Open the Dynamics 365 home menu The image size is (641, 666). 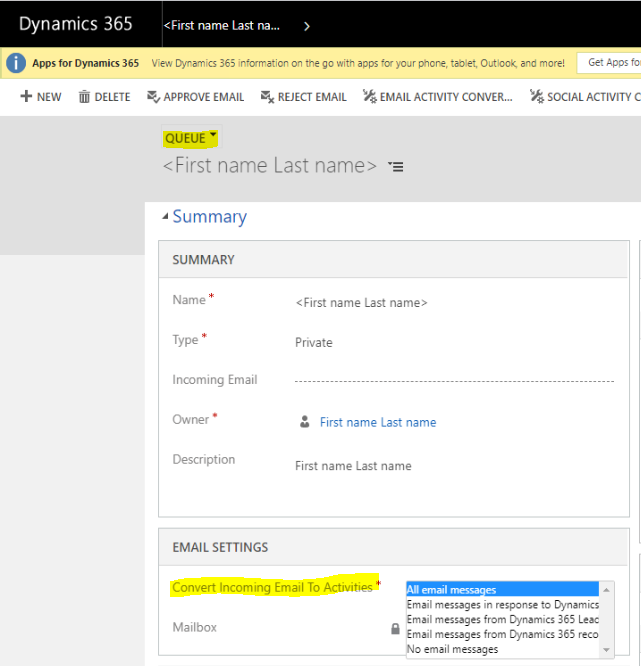(75, 24)
